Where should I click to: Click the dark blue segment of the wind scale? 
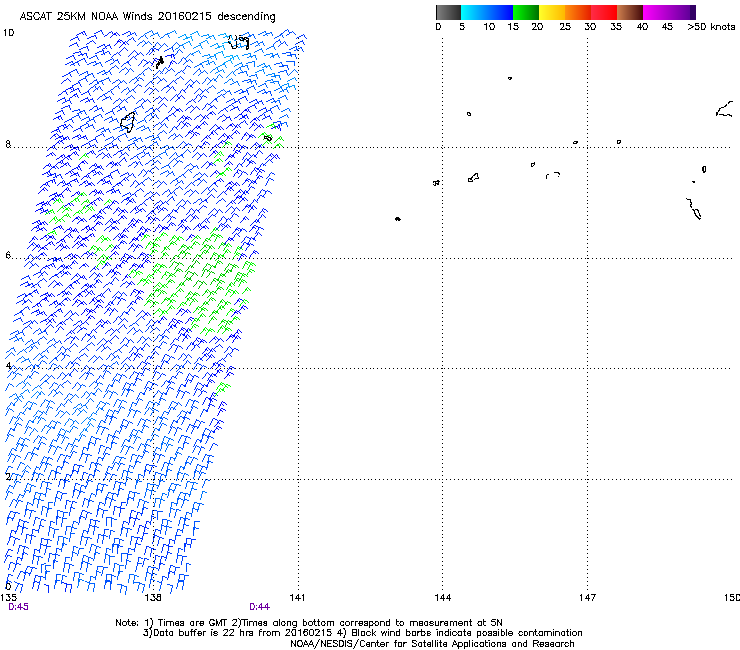pyautogui.click(x=500, y=12)
